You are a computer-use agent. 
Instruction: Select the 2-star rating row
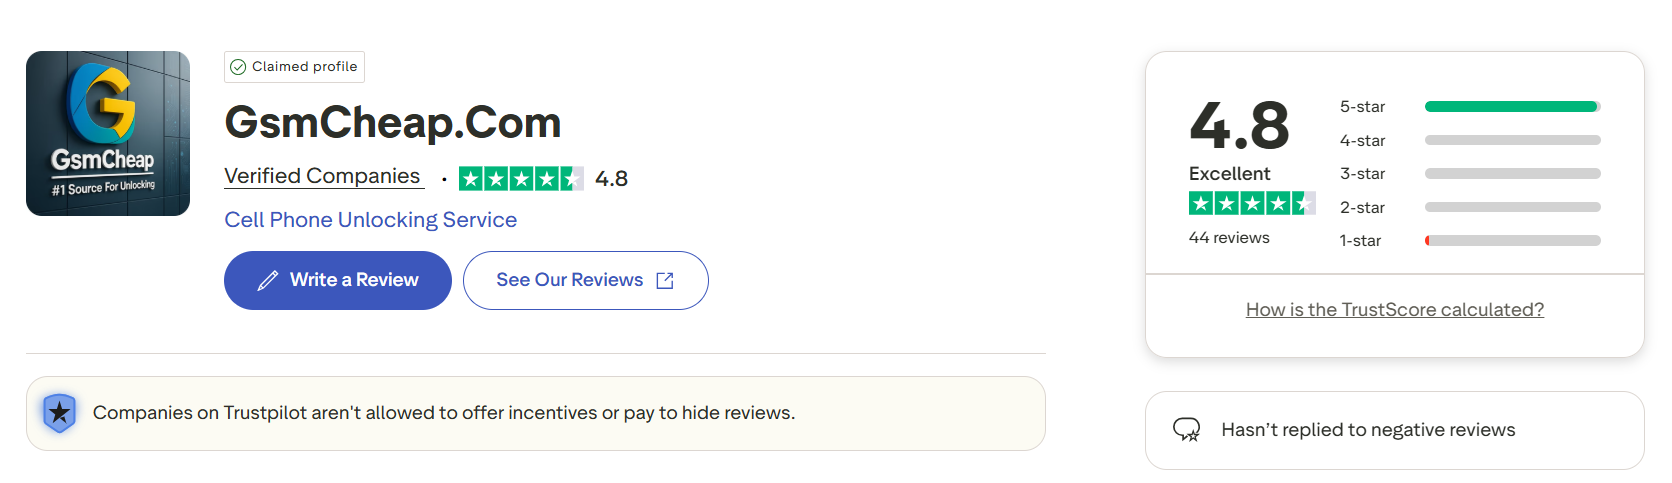1470,208
